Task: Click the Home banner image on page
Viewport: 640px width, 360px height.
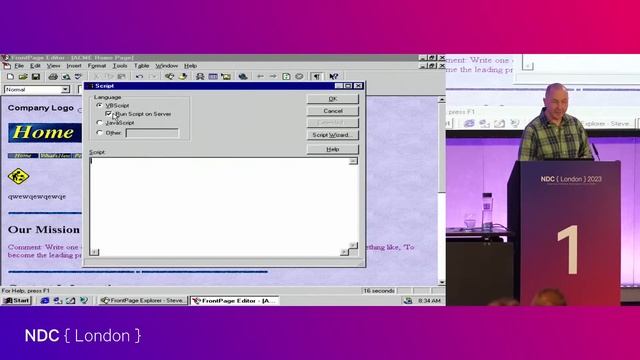Action: pyautogui.click(x=44, y=133)
